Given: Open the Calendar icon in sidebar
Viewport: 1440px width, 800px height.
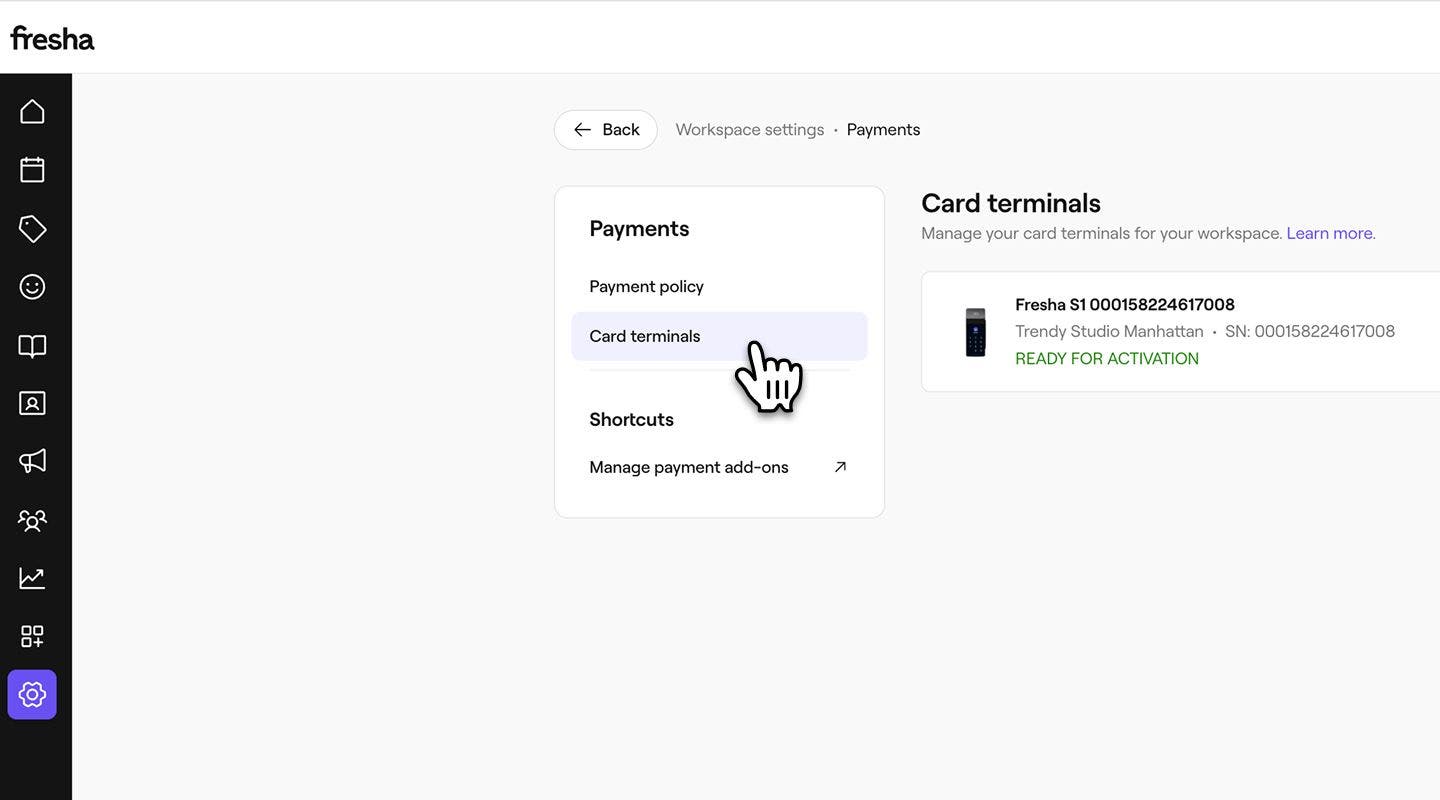Looking at the screenshot, I should pyautogui.click(x=32, y=169).
